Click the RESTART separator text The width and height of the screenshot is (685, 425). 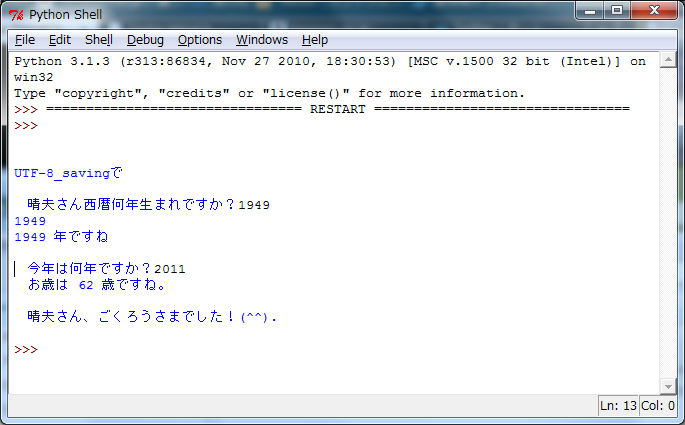[338, 109]
